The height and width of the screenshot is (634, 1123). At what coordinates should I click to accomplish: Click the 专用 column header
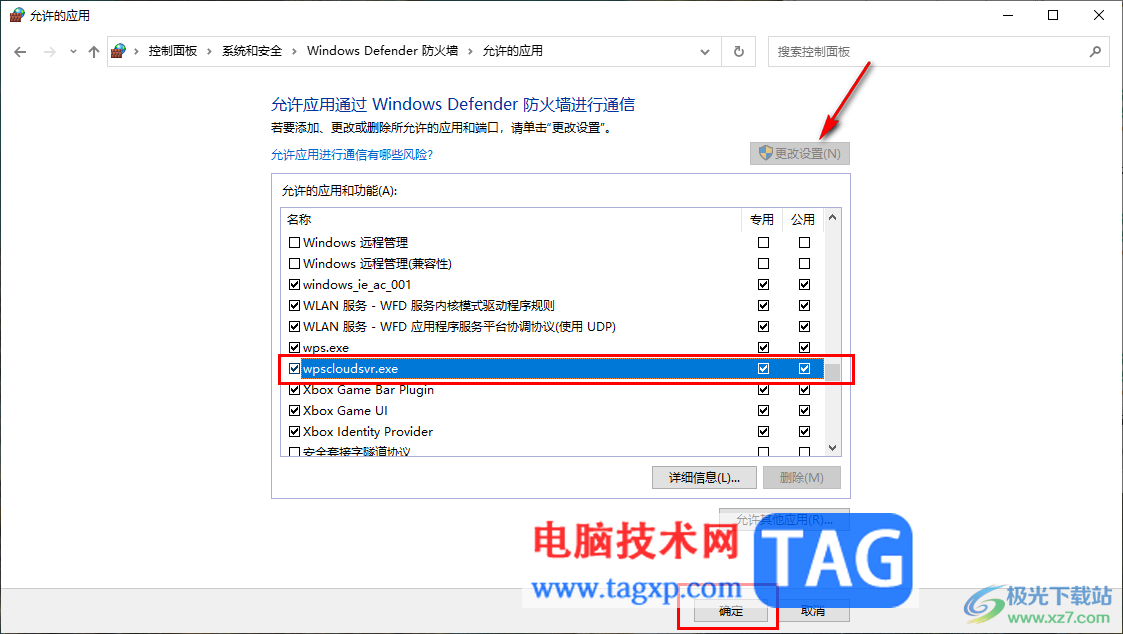pyautogui.click(x=762, y=219)
